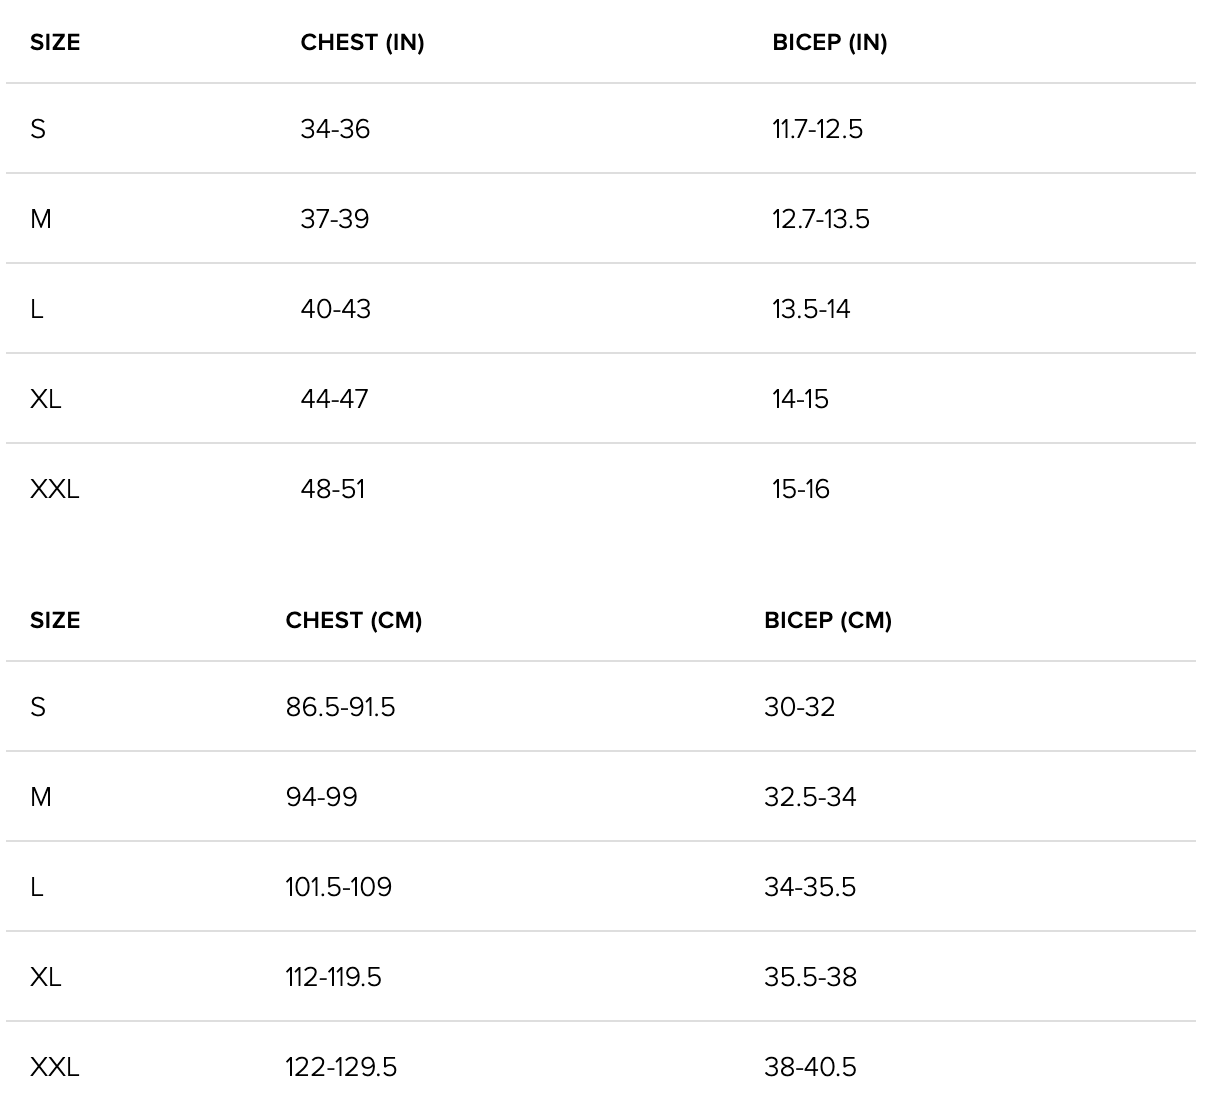The height and width of the screenshot is (1120, 1208).
Task: Select chest value 37-39
Action: 335,219
